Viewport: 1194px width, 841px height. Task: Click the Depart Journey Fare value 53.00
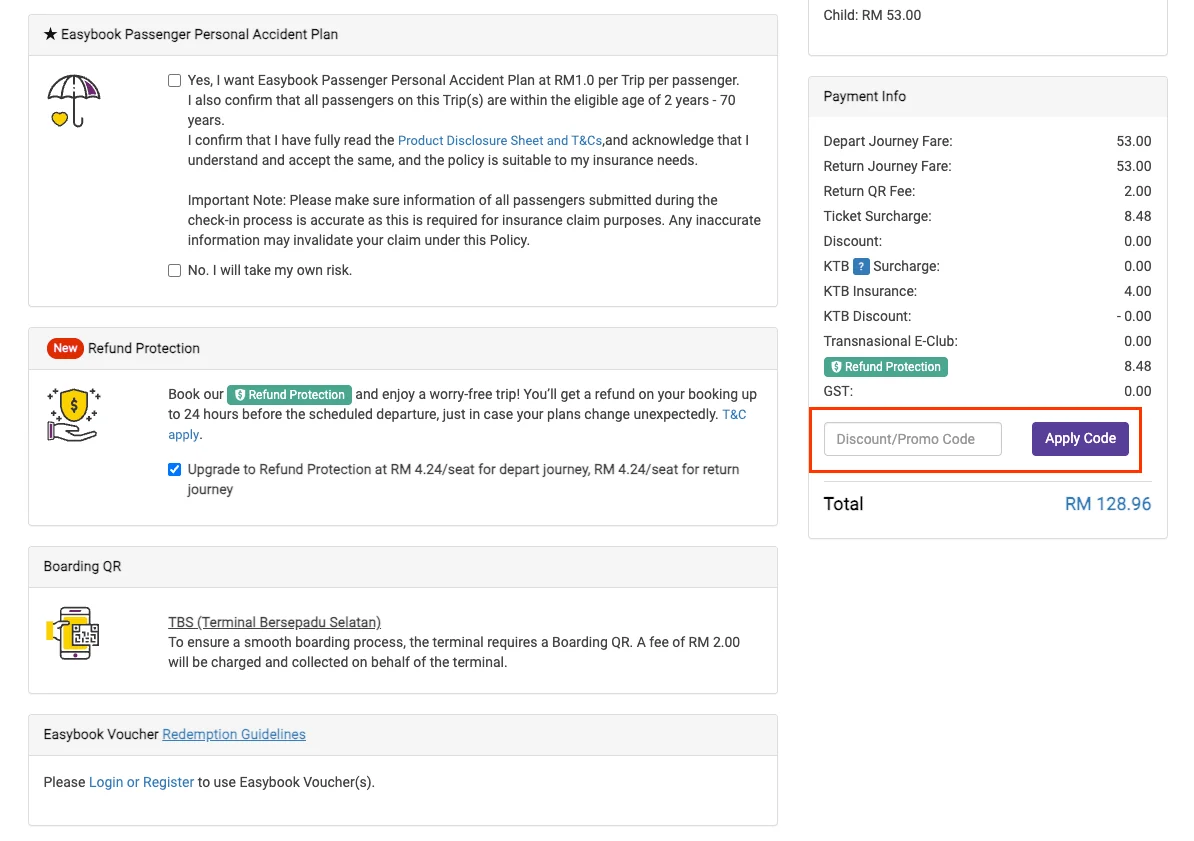[x=1133, y=142]
